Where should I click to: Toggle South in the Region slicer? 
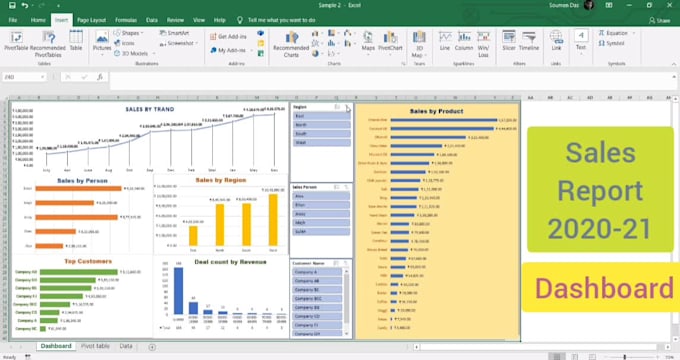(x=321, y=134)
